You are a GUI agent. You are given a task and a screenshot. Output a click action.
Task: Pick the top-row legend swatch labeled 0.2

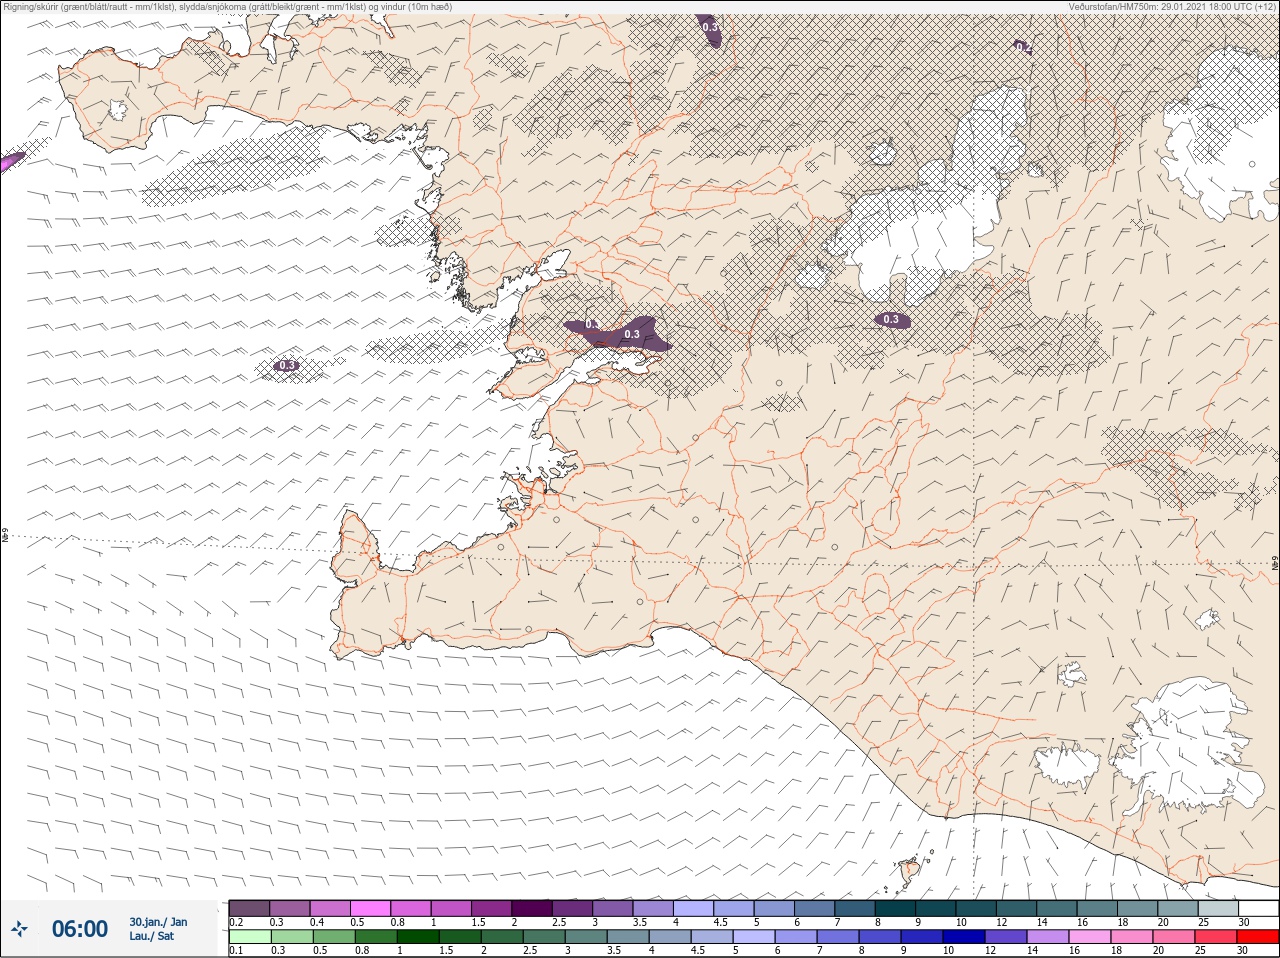[249, 908]
